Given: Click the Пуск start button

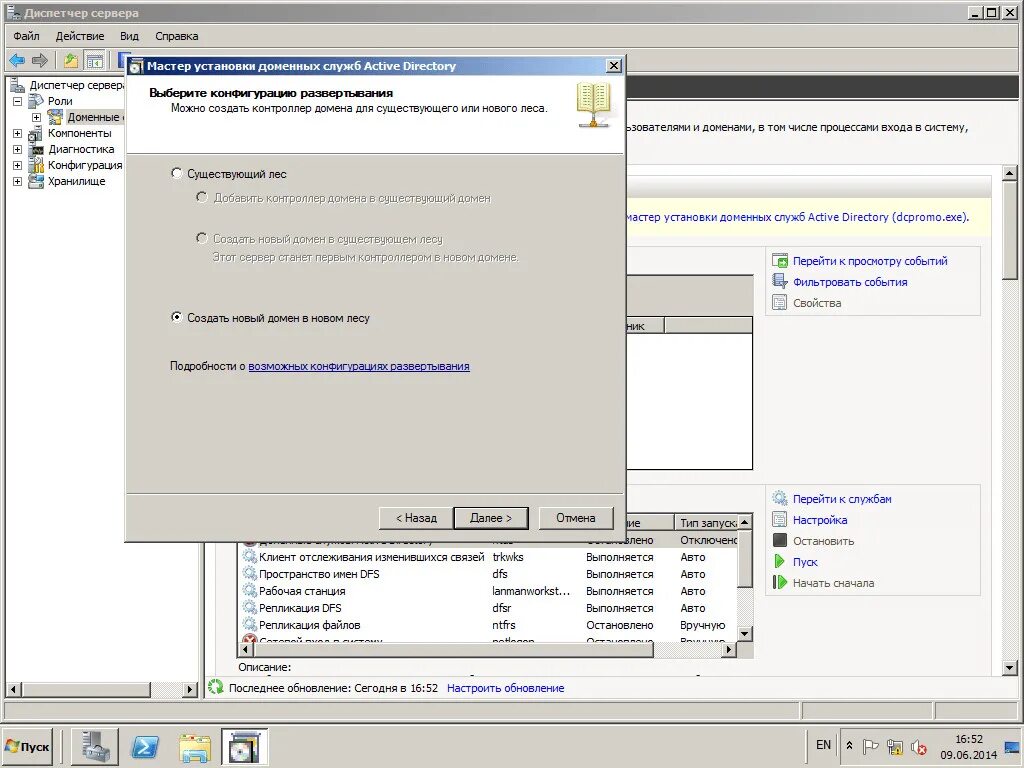Looking at the screenshot, I should [x=27, y=746].
